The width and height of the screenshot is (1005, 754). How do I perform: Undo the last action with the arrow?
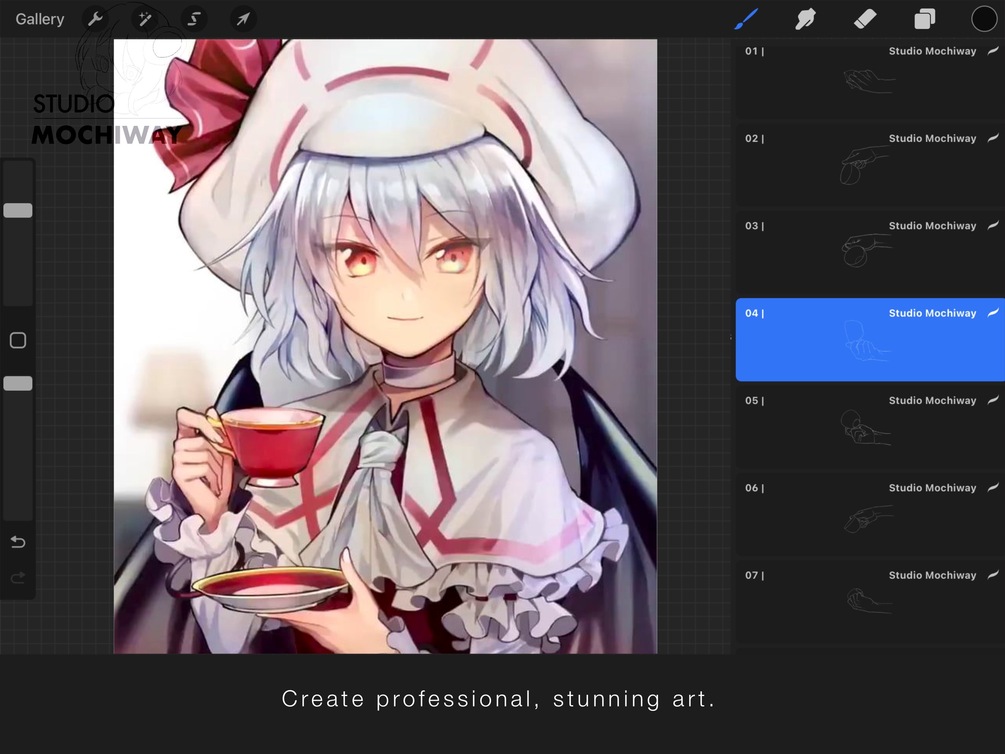[x=18, y=542]
